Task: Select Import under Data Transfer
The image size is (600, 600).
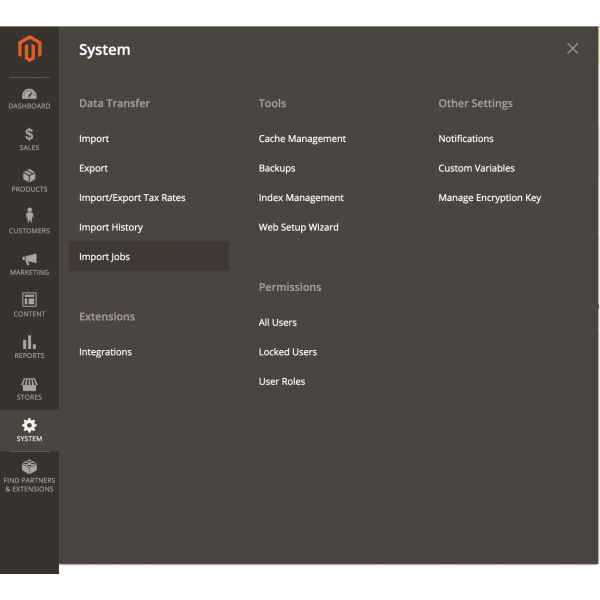Action: pyautogui.click(x=94, y=139)
